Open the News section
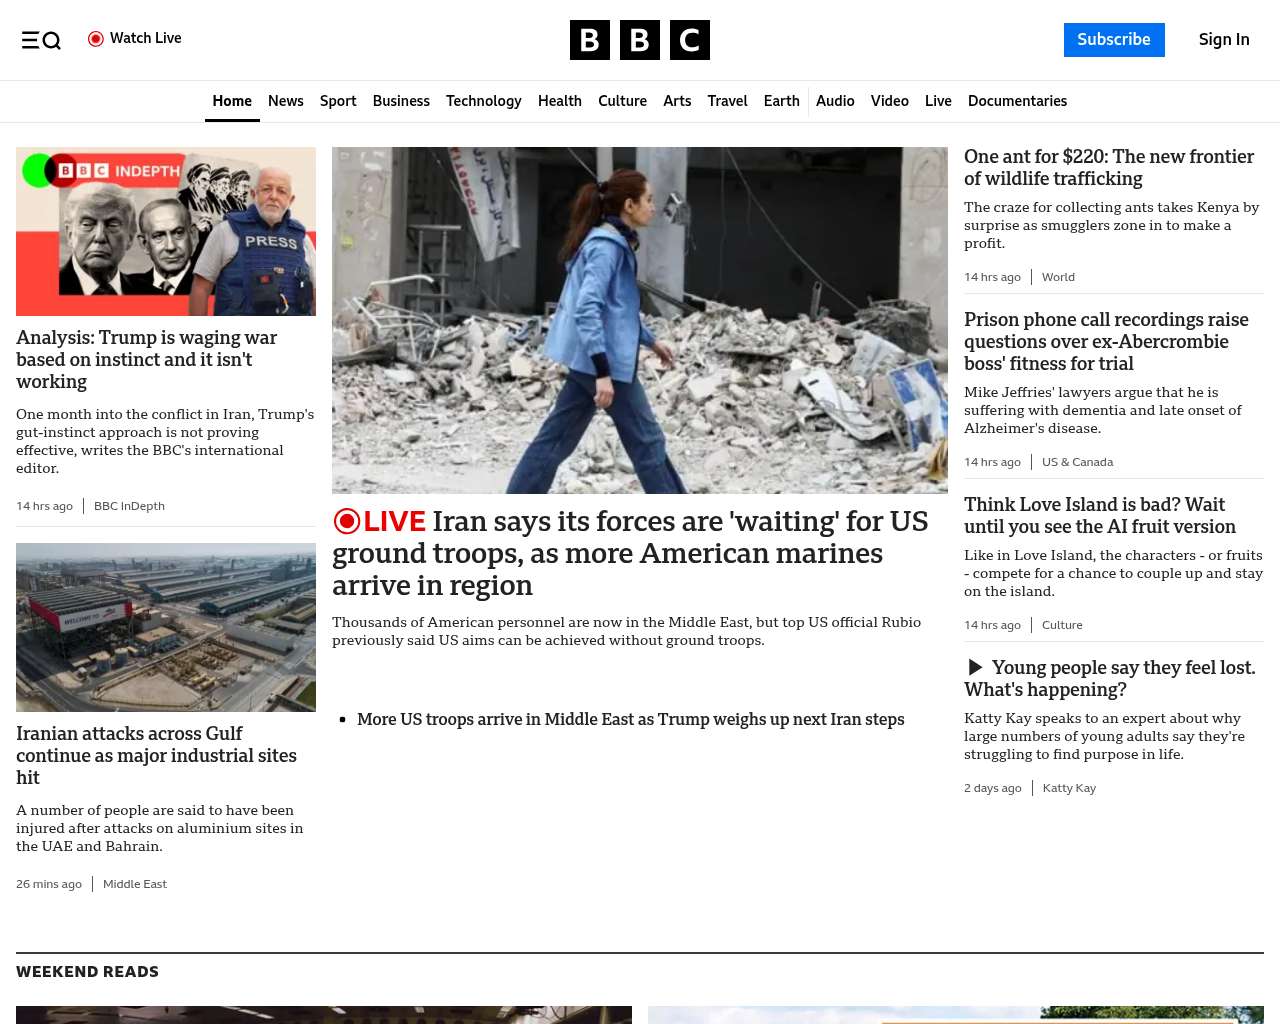Image resolution: width=1280 pixels, height=1024 pixels. click(x=286, y=101)
